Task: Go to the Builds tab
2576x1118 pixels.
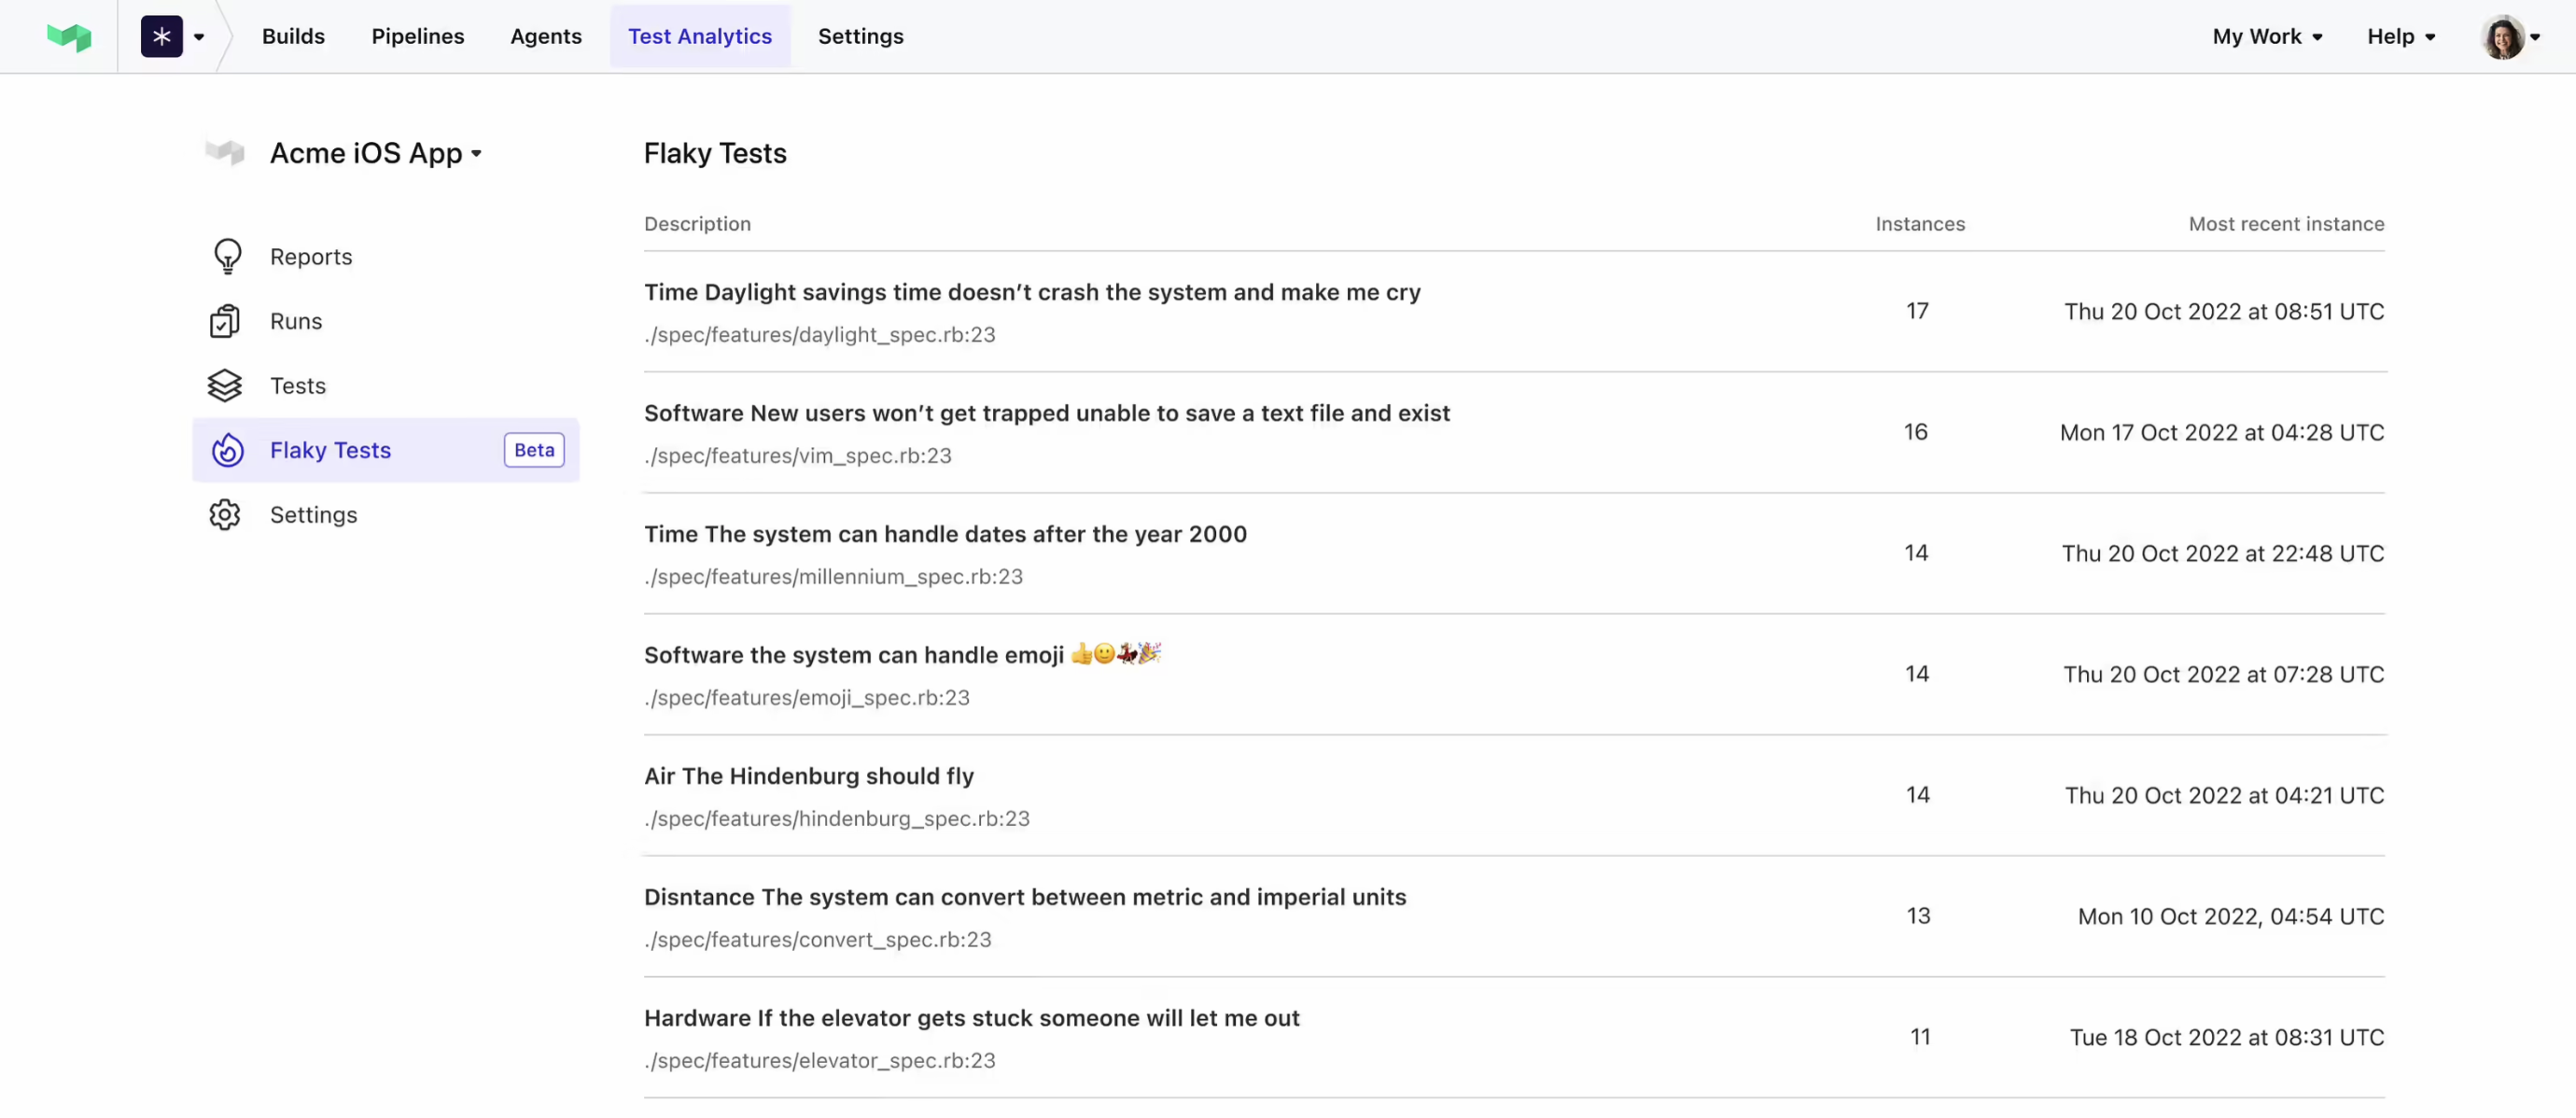Action: [293, 37]
